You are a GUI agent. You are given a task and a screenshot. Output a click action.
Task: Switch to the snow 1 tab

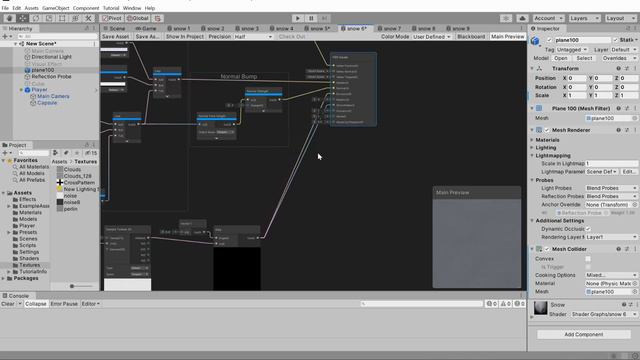(x=179, y=29)
